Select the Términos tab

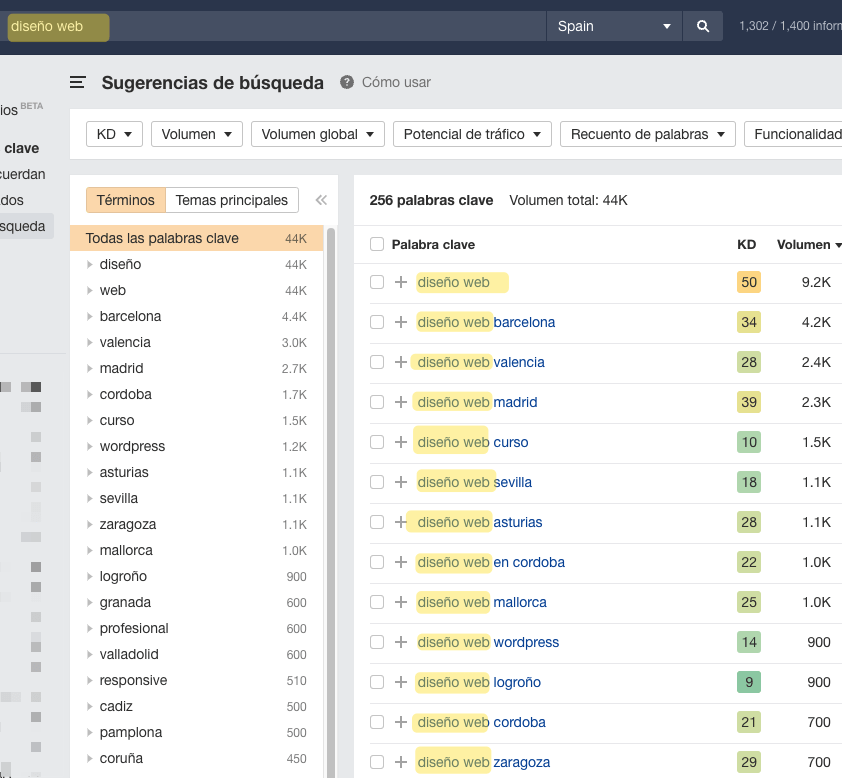click(126, 200)
